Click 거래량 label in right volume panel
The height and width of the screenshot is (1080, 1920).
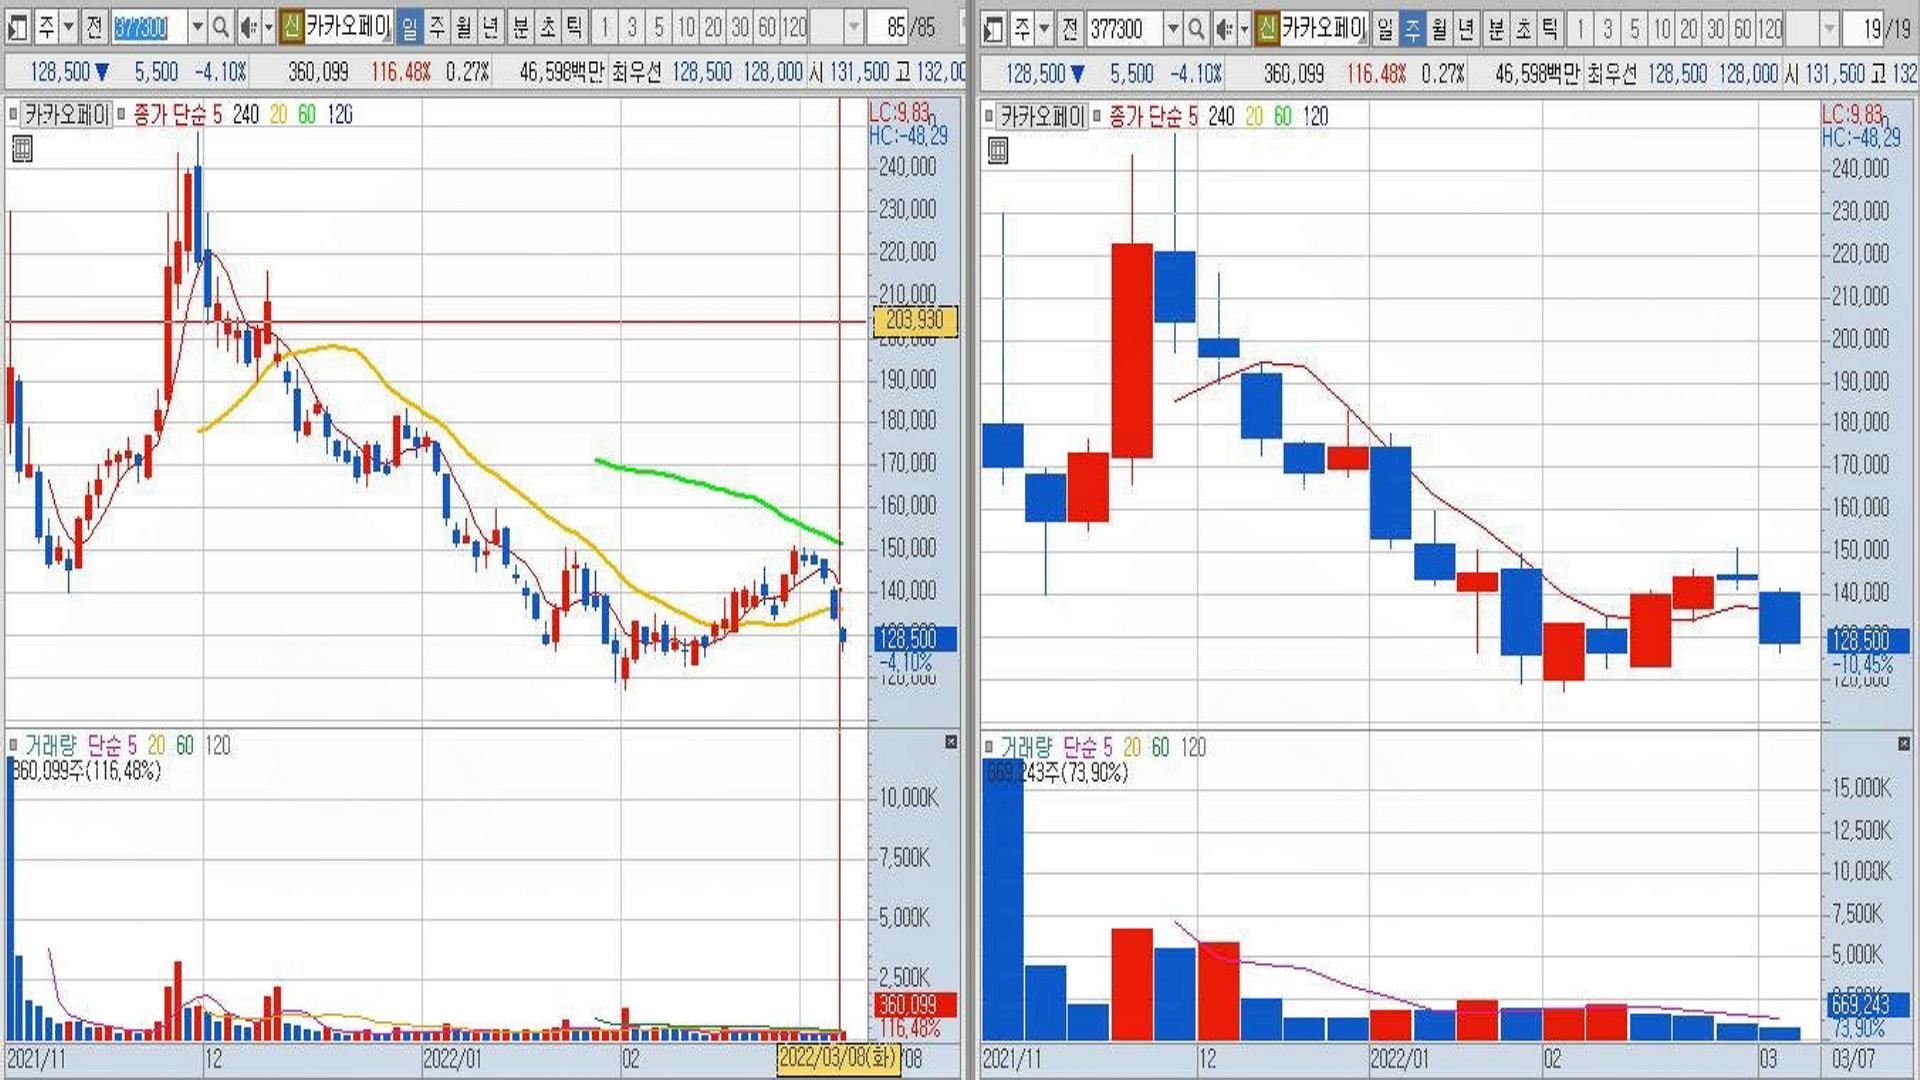click(x=1026, y=747)
